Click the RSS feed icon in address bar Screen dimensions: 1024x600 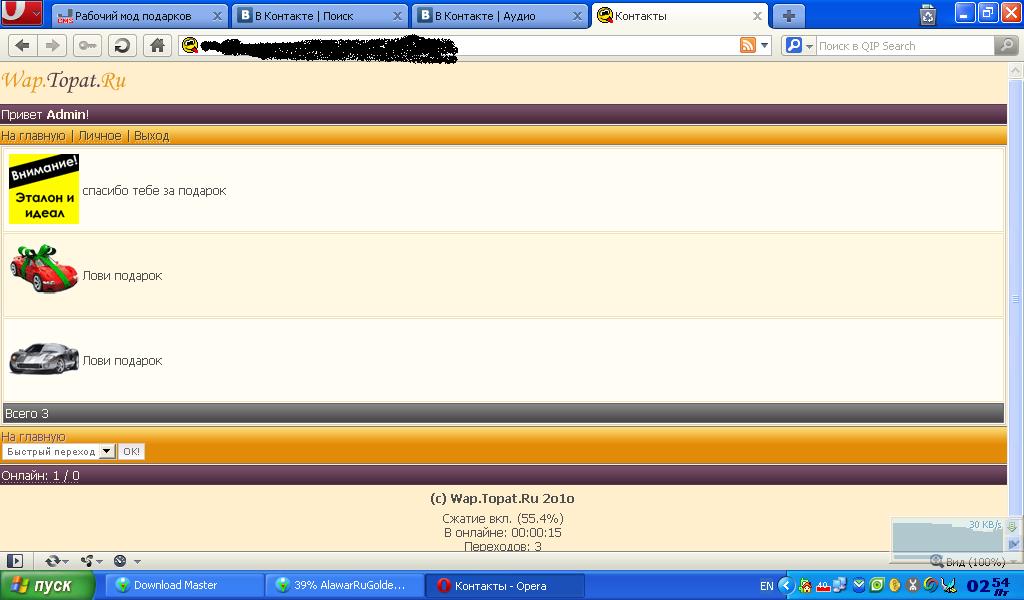click(x=747, y=45)
